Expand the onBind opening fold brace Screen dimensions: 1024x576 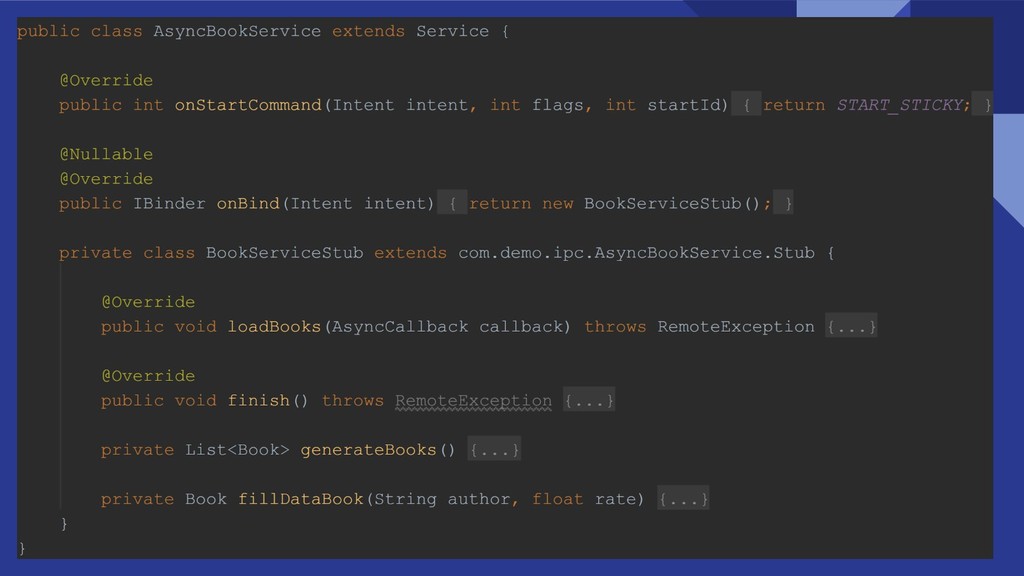[x=452, y=204]
